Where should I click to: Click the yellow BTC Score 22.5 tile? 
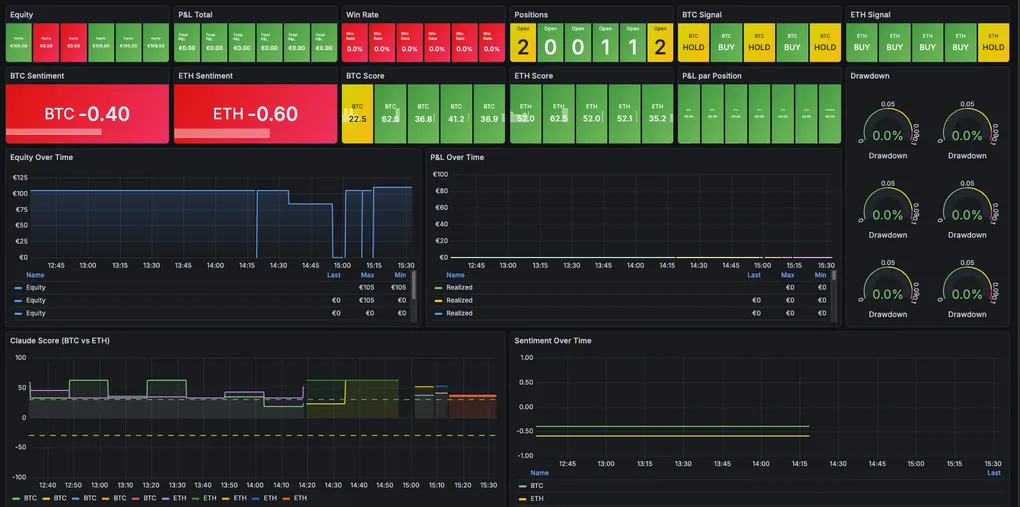click(x=357, y=114)
